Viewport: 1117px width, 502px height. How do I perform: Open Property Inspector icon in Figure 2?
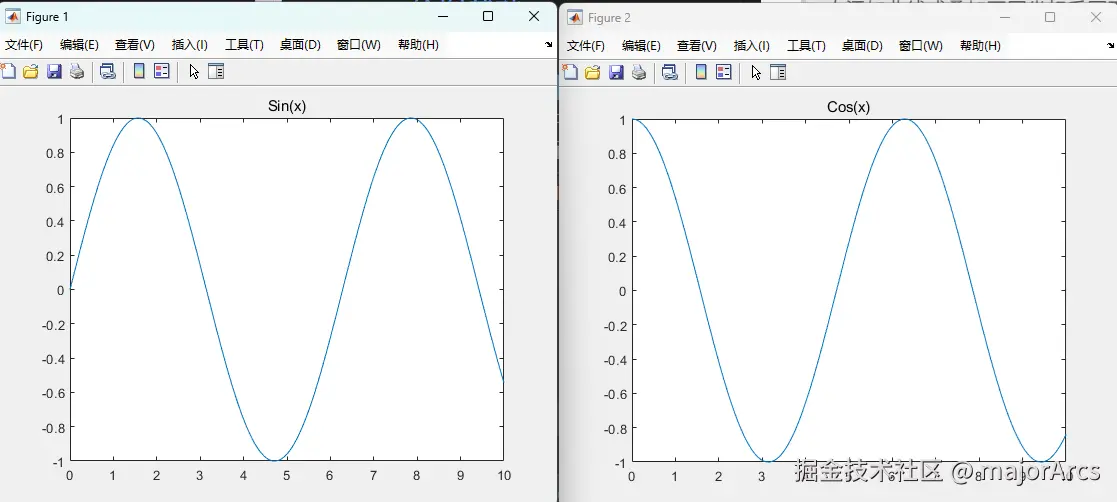(778, 72)
